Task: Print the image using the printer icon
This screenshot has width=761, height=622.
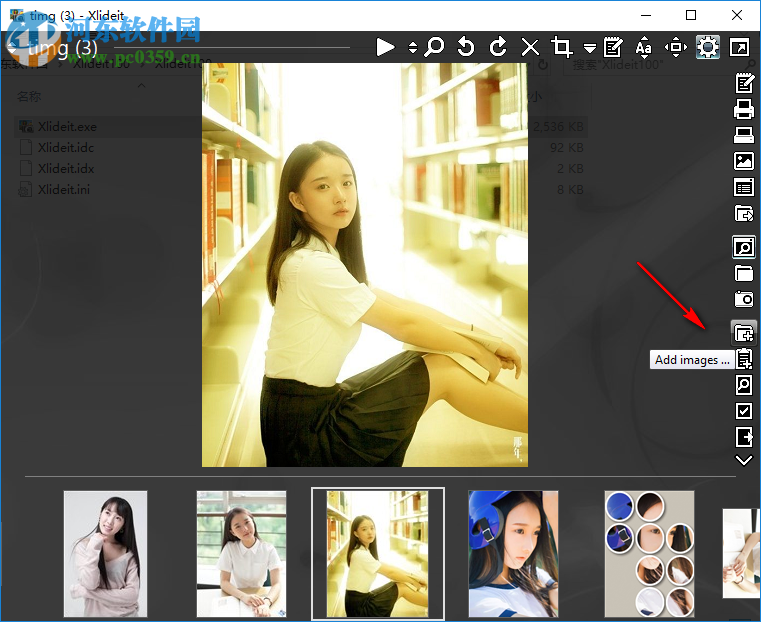Action: pos(744,109)
